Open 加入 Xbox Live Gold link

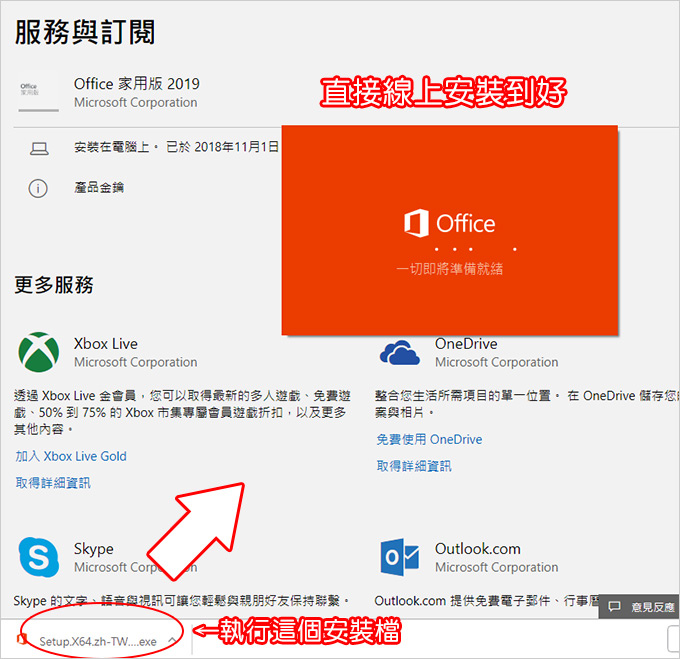[x=71, y=456]
